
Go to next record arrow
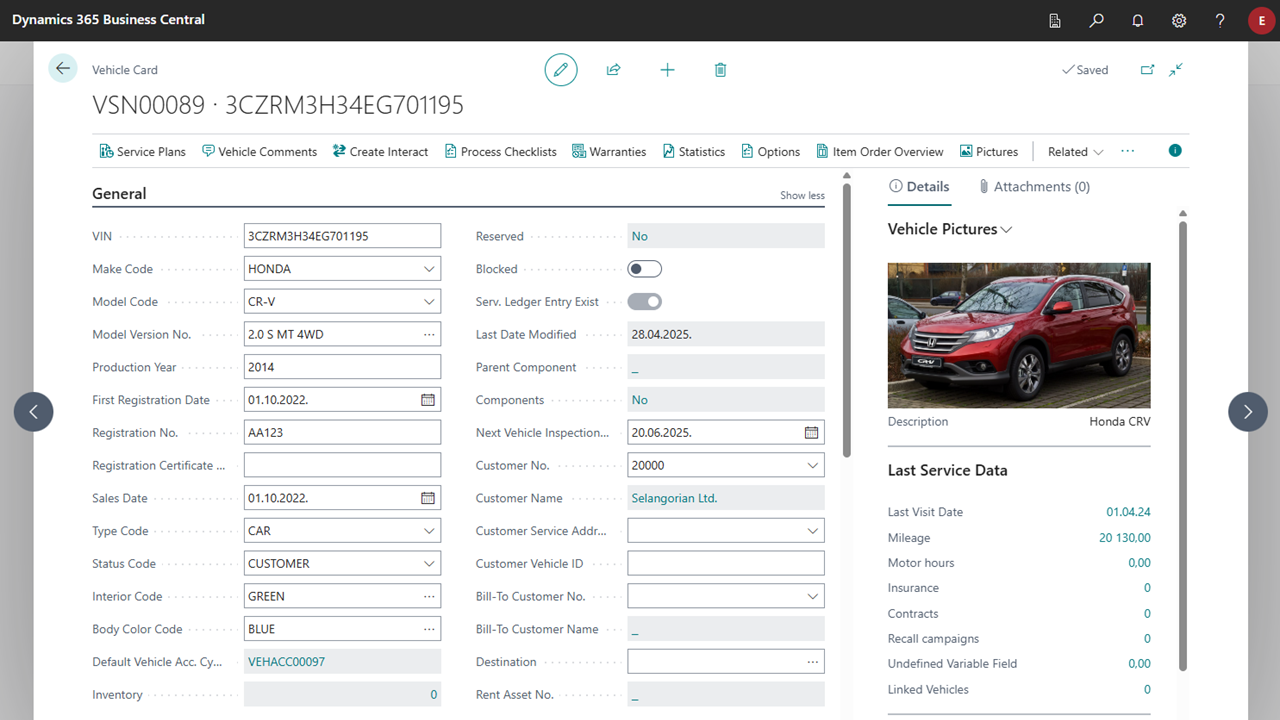(1247, 411)
